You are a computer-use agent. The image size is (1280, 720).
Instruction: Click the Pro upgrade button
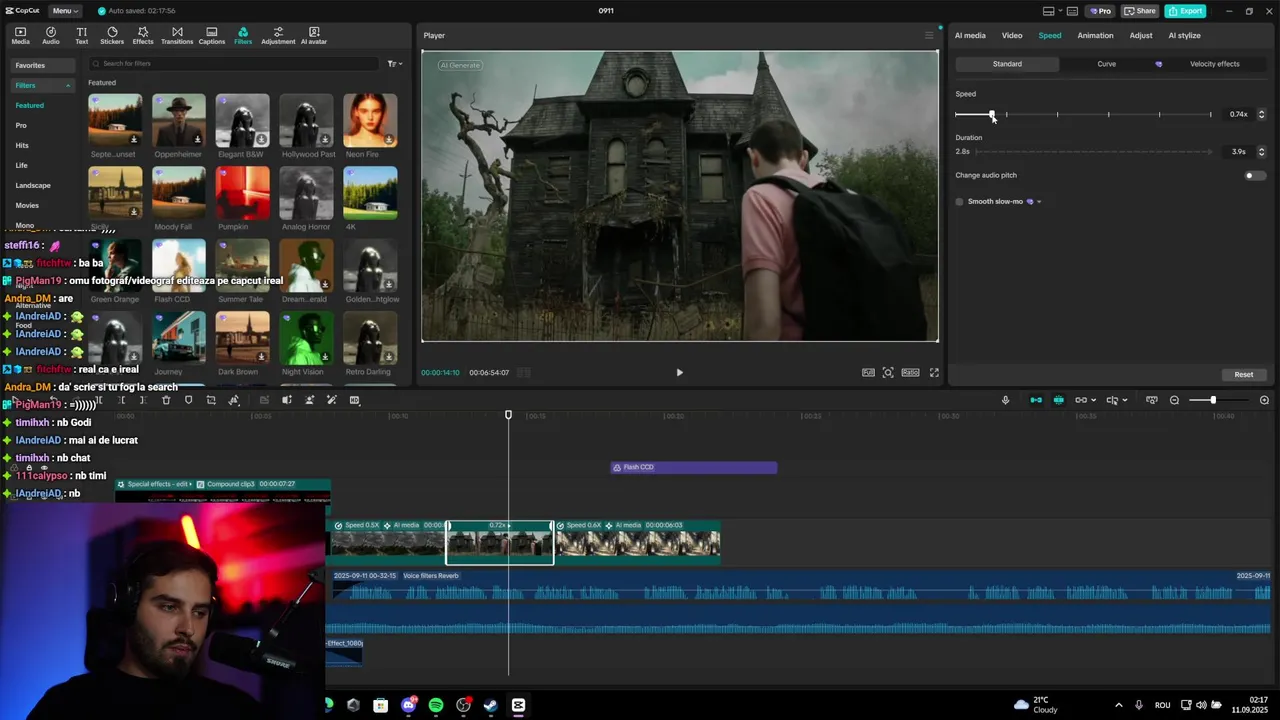coord(1100,11)
